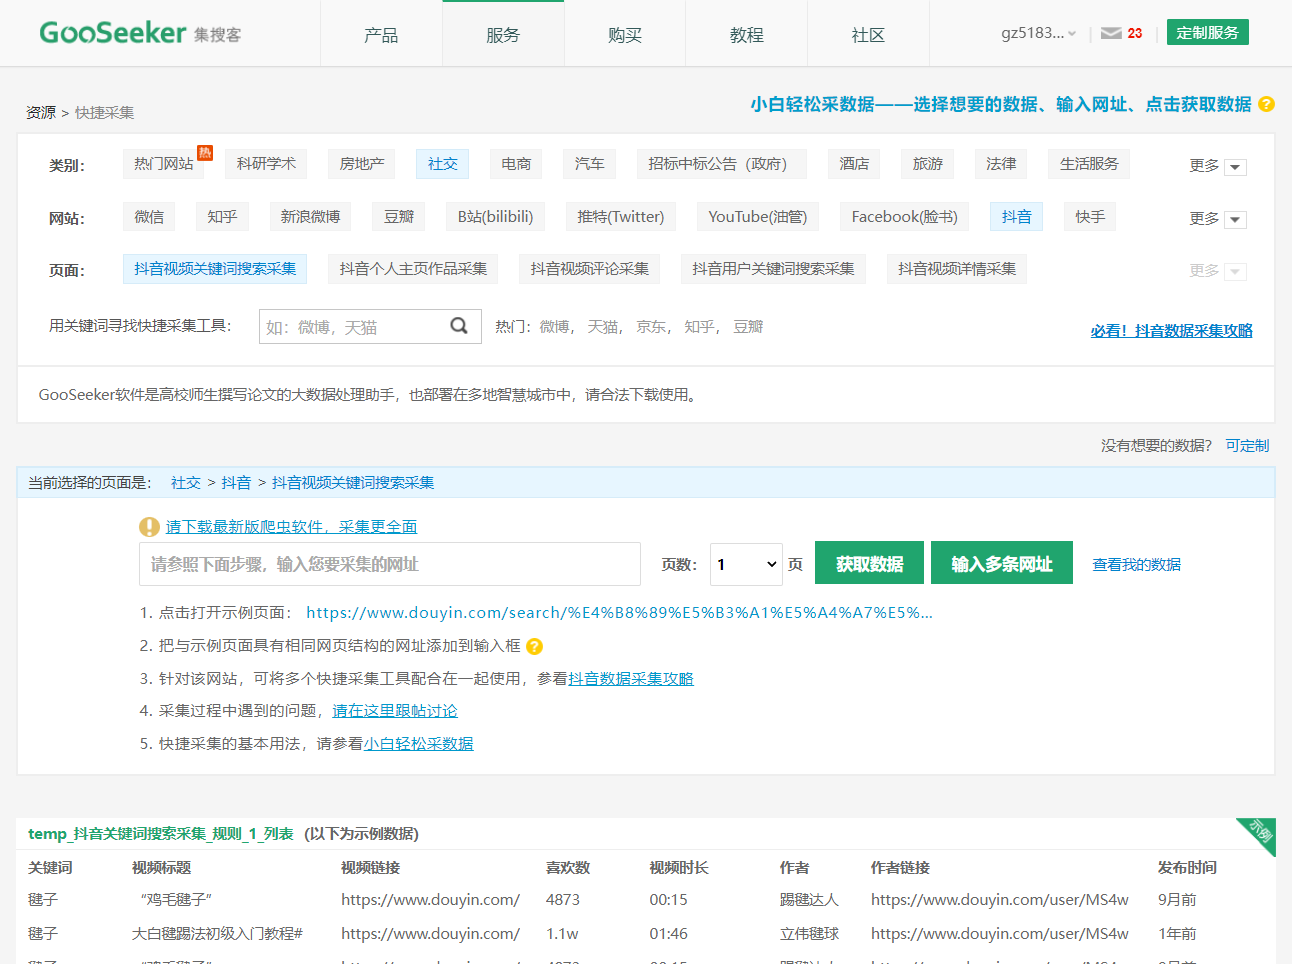Image resolution: width=1292 pixels, height=964 pixels.
Task: Click the URL input field
Action: click(390, 564)
